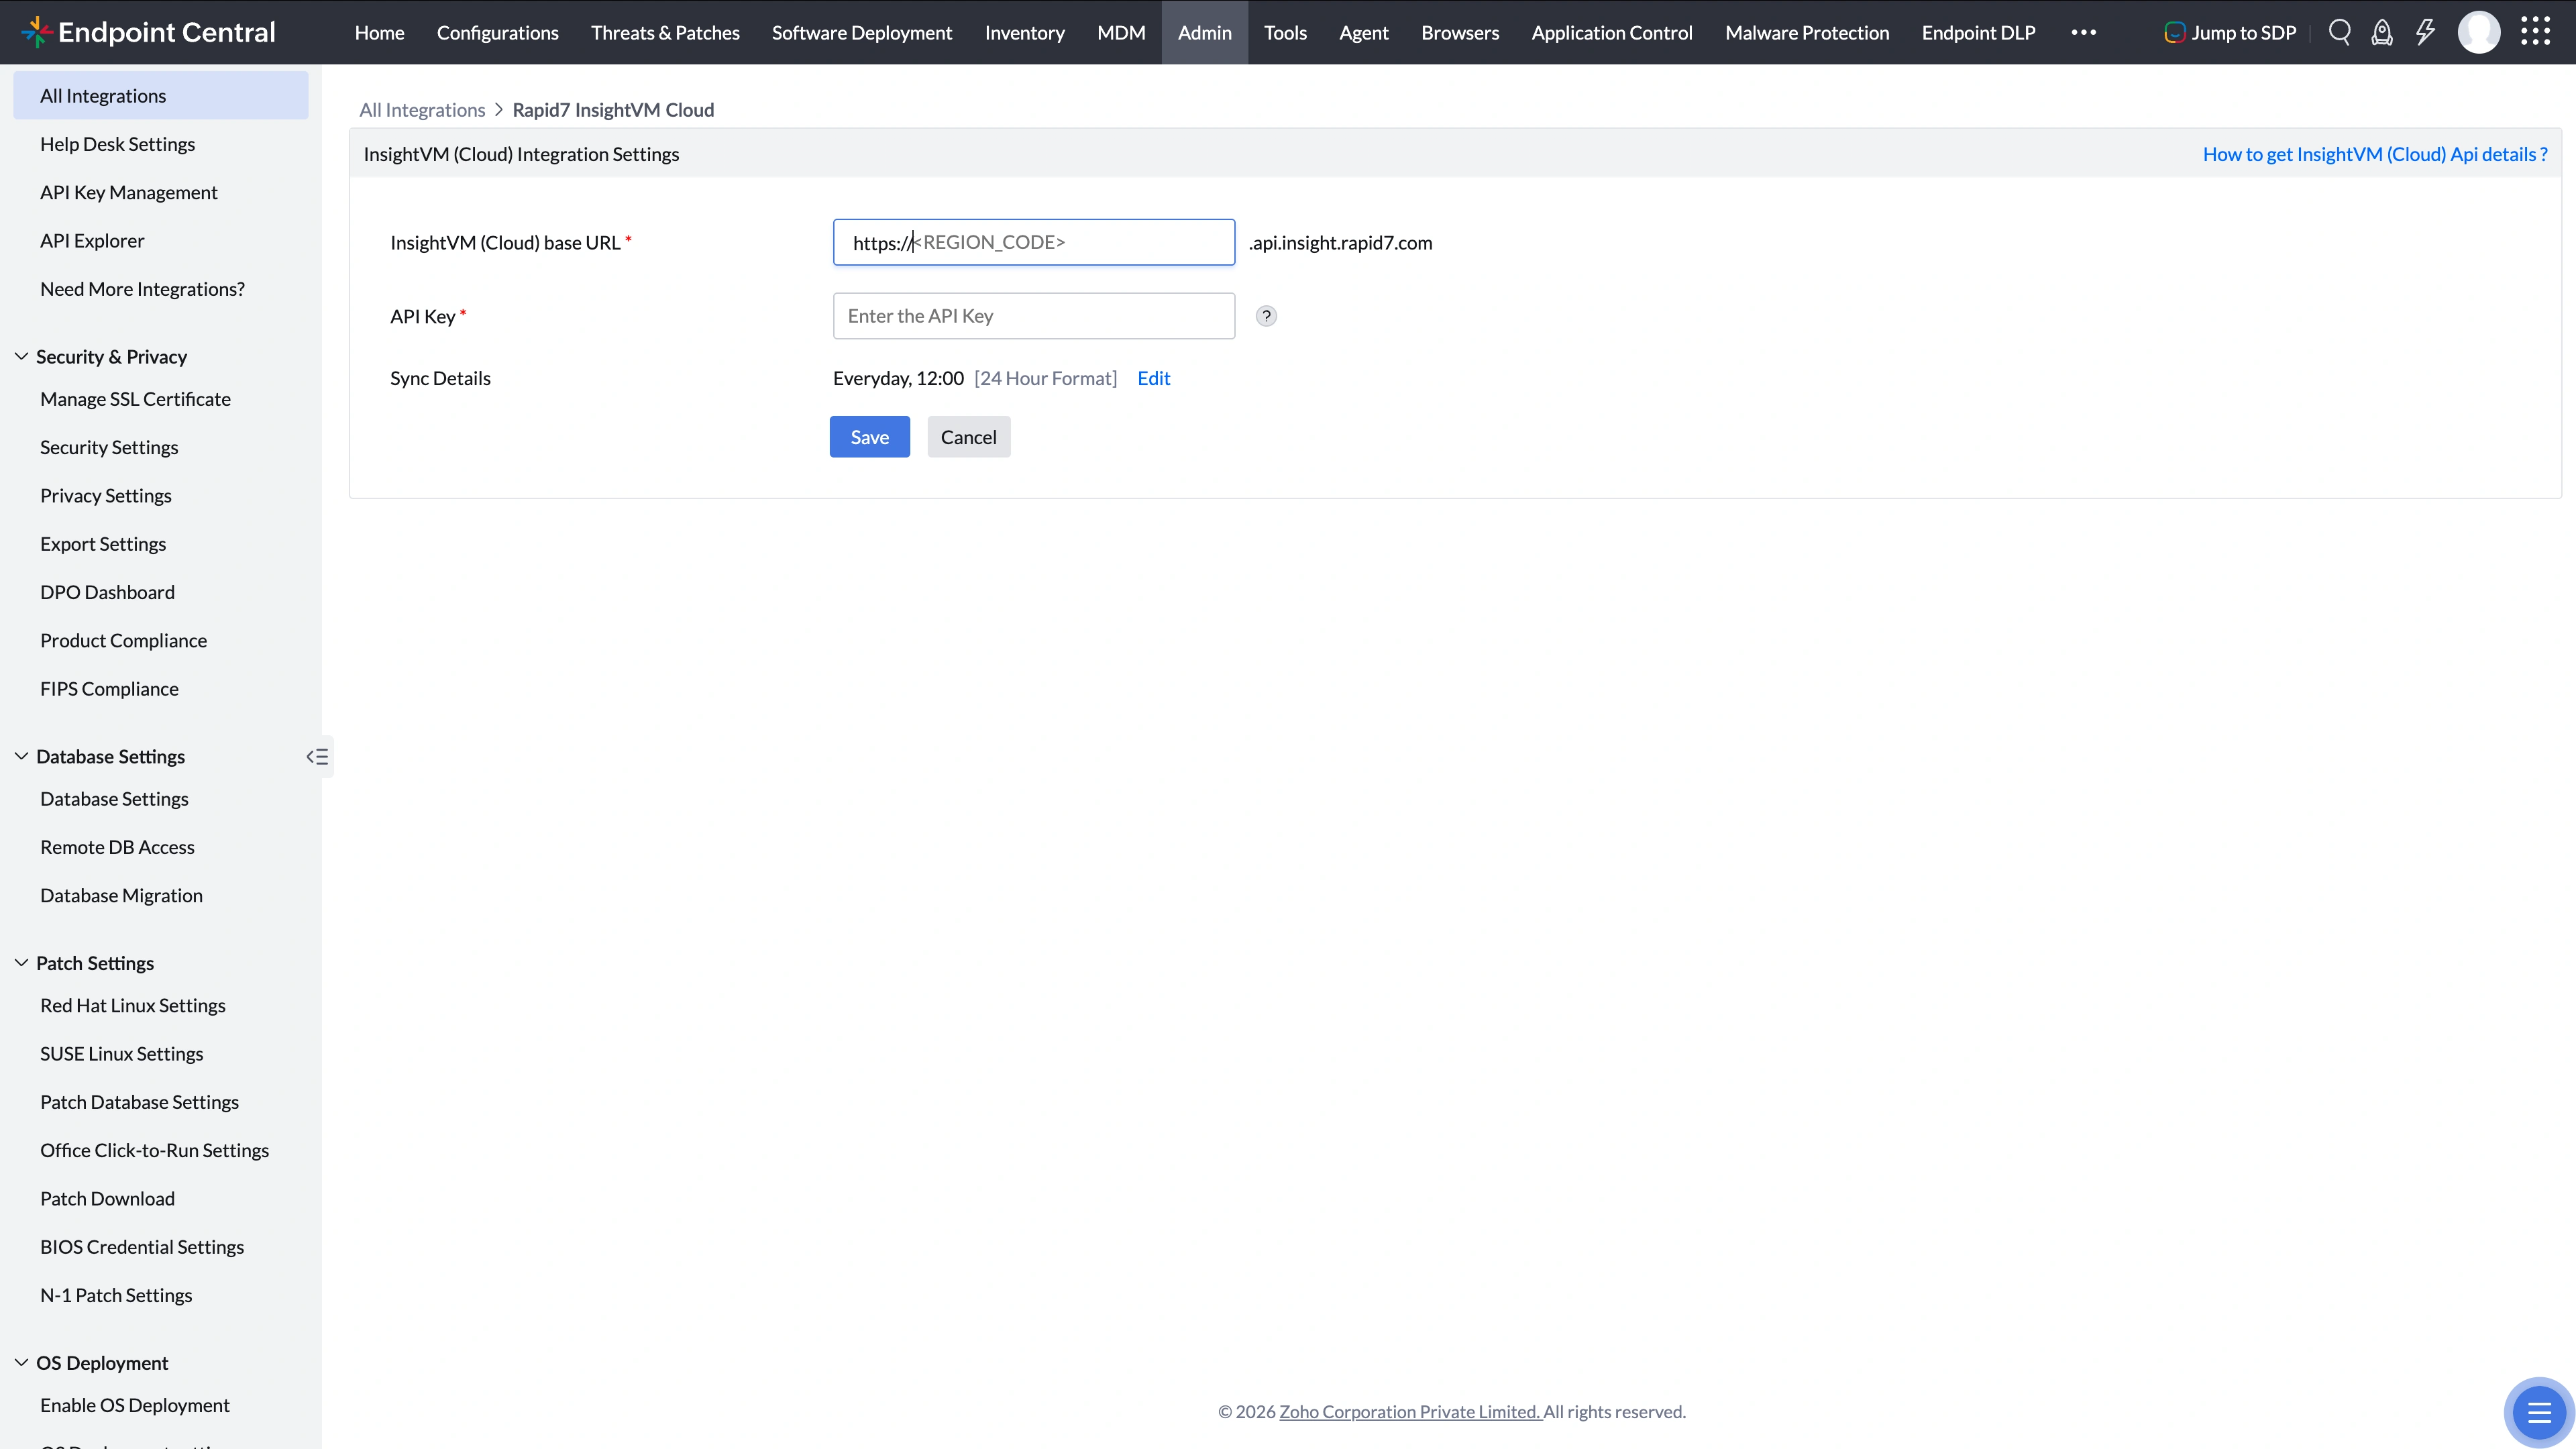Open Patch Database Settings

coord(139,1102)
